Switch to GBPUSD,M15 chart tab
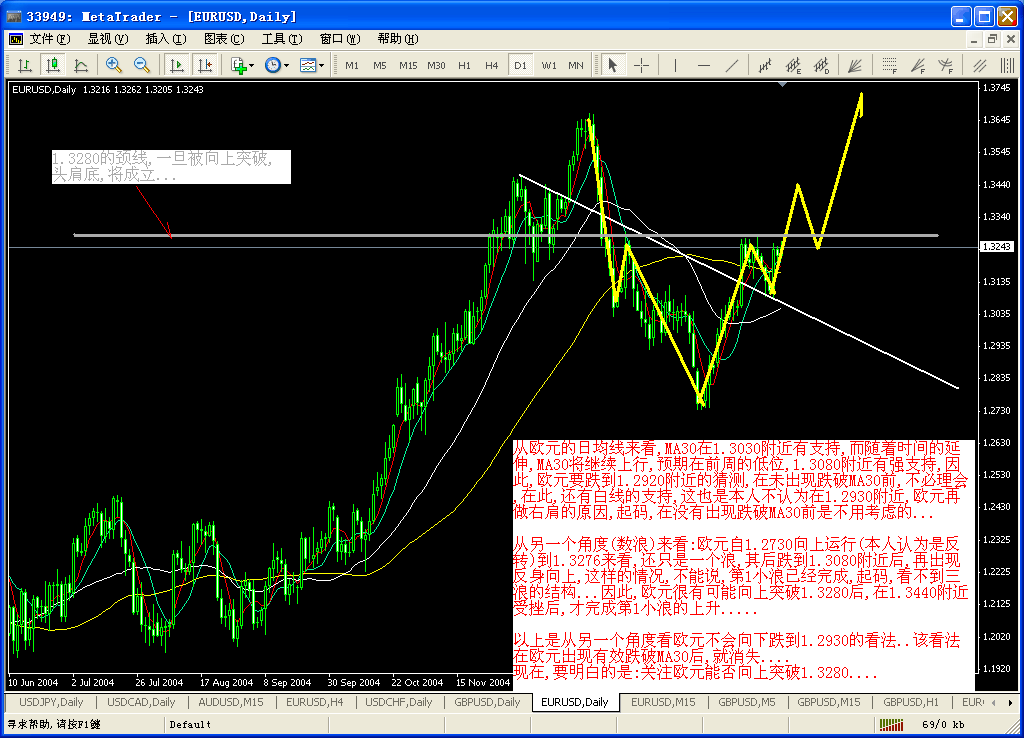Viewport: 1024px width, 738px height. [828, 702]
